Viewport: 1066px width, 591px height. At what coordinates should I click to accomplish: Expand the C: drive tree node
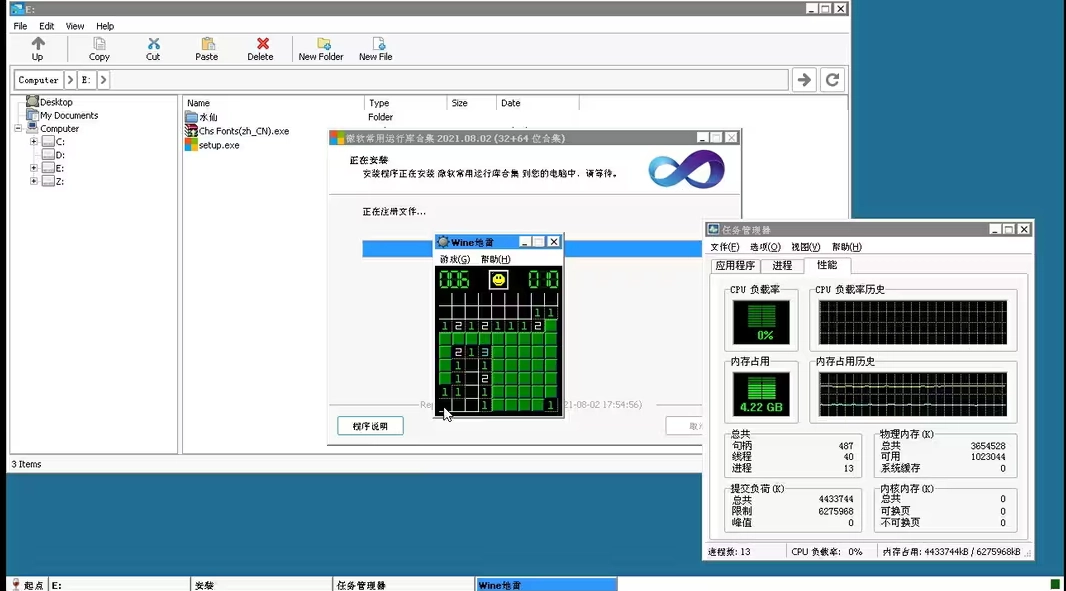(34, 142)
